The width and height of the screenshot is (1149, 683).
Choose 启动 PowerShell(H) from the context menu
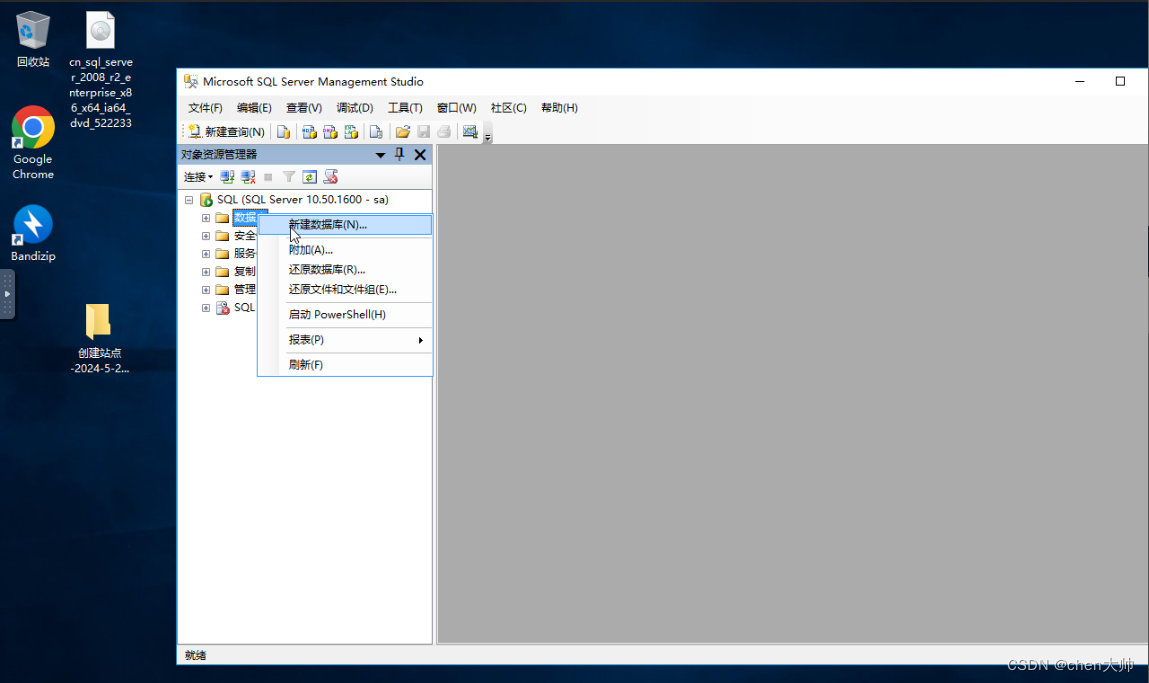tap(345, 314)
